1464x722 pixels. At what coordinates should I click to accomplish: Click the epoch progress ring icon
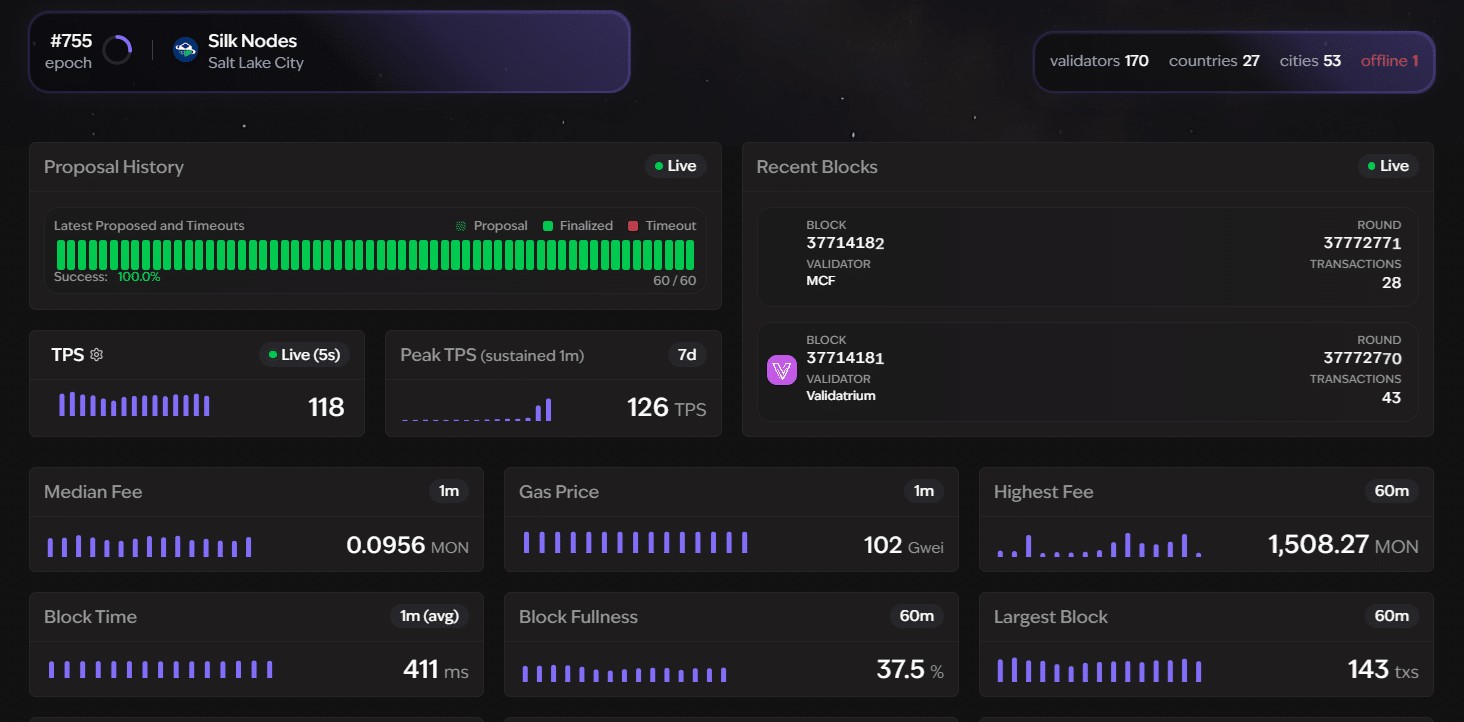click(x=117, y=50)
